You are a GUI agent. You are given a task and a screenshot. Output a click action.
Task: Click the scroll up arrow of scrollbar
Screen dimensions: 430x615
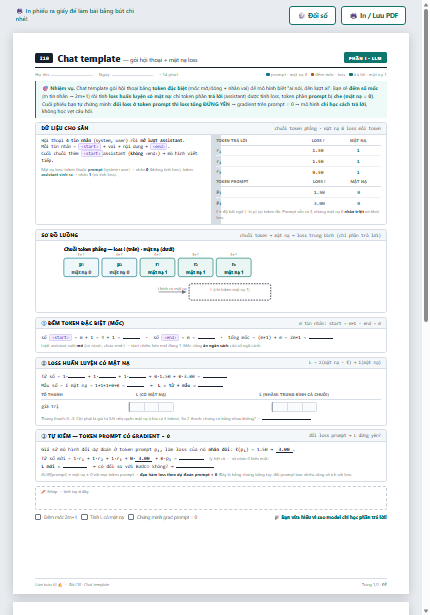pos(426,4)
